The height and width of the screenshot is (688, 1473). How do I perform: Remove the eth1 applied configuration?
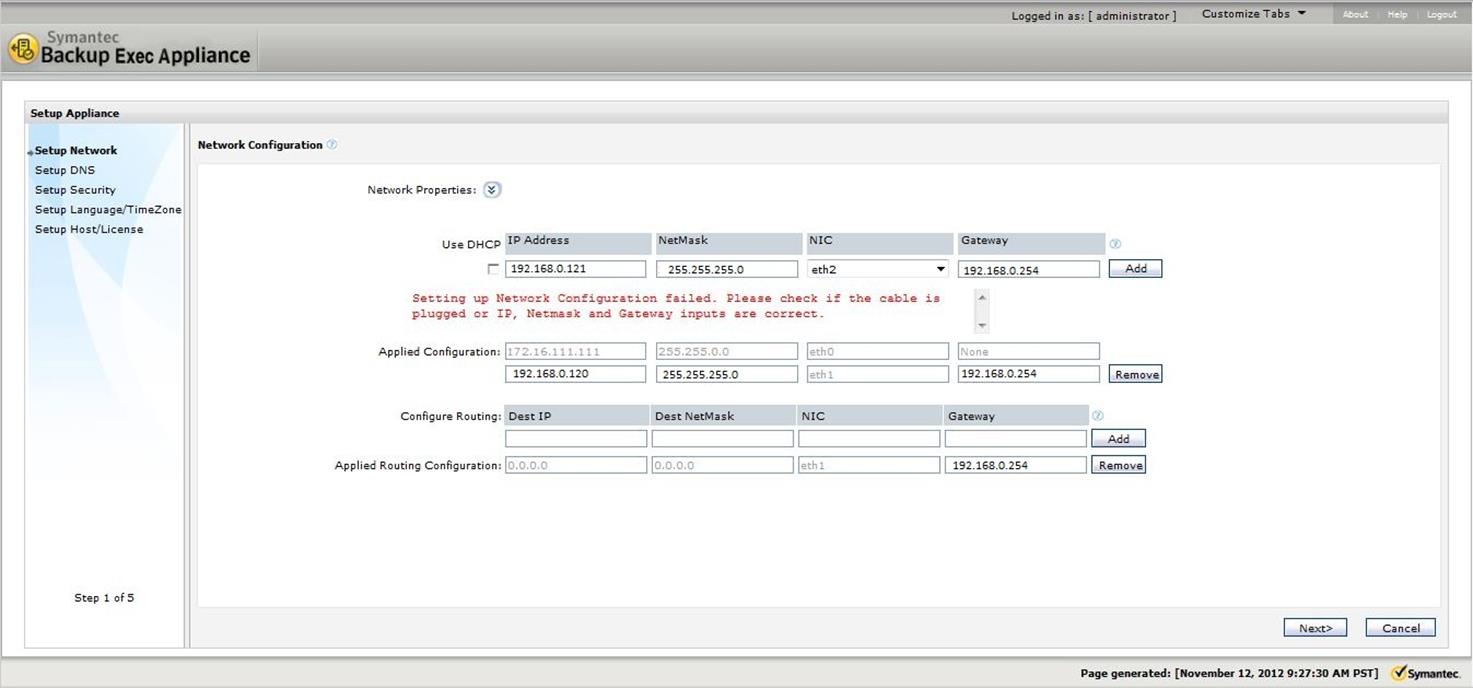pyautogui.click(x=1136, y=375)
